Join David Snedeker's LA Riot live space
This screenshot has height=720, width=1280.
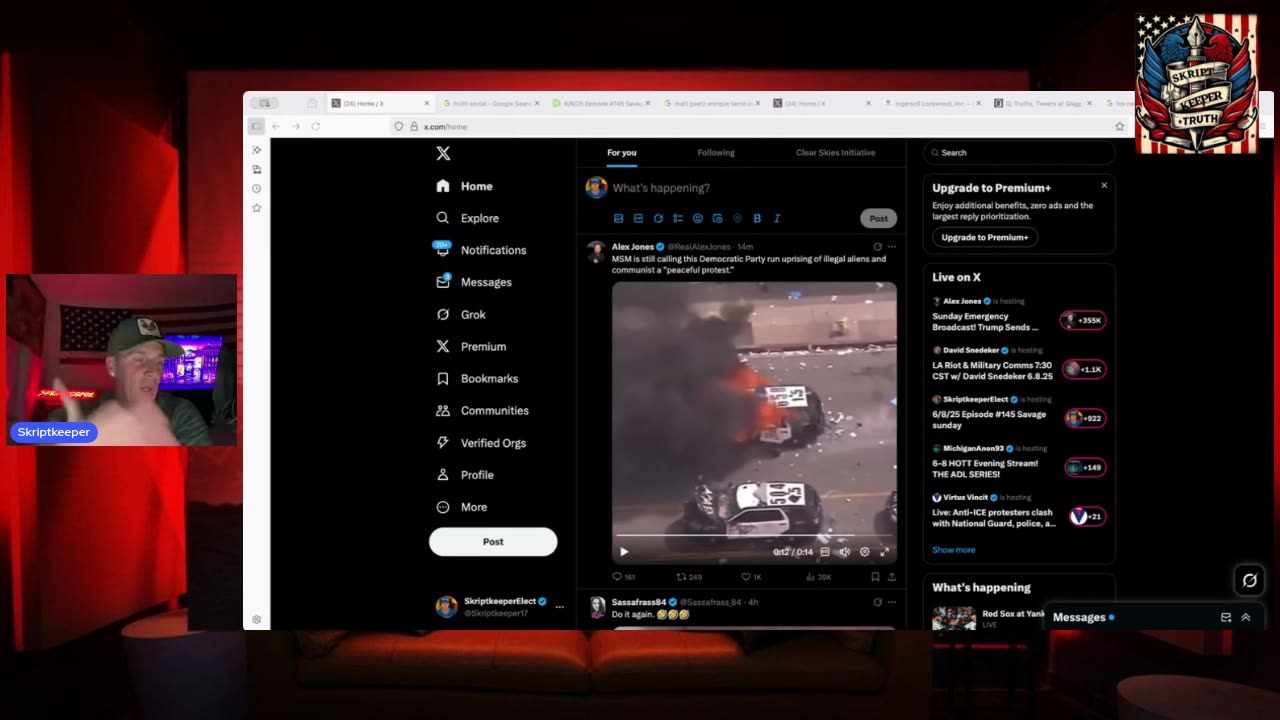pyautogui.click(x=1084, y=369)
